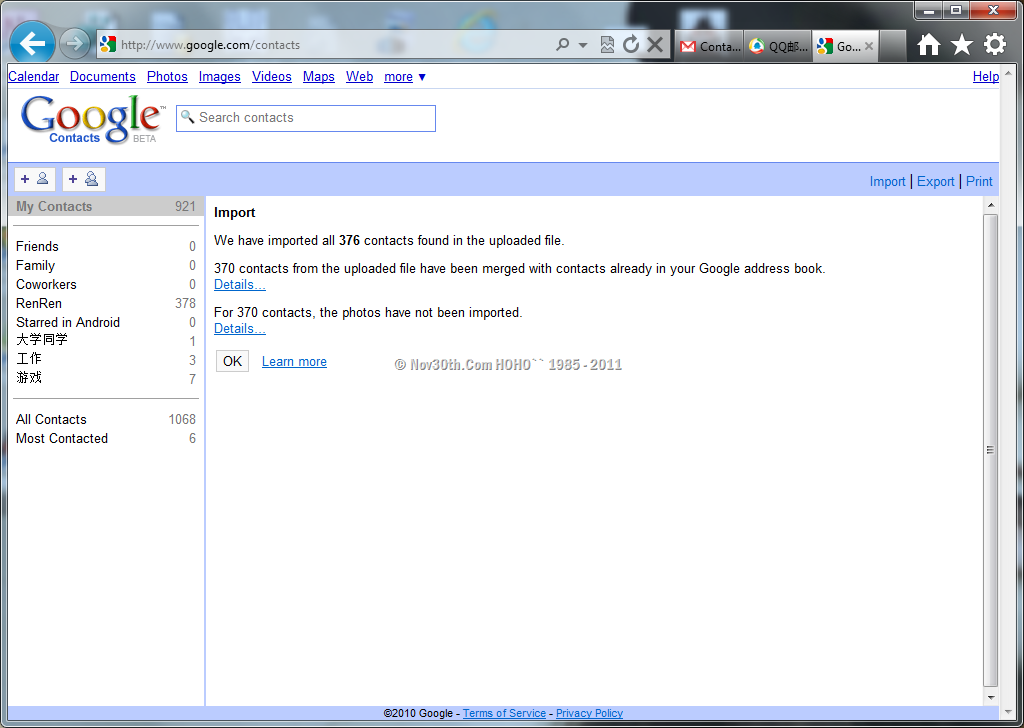Expand the more dropdown menu

(x=405, y=76)
